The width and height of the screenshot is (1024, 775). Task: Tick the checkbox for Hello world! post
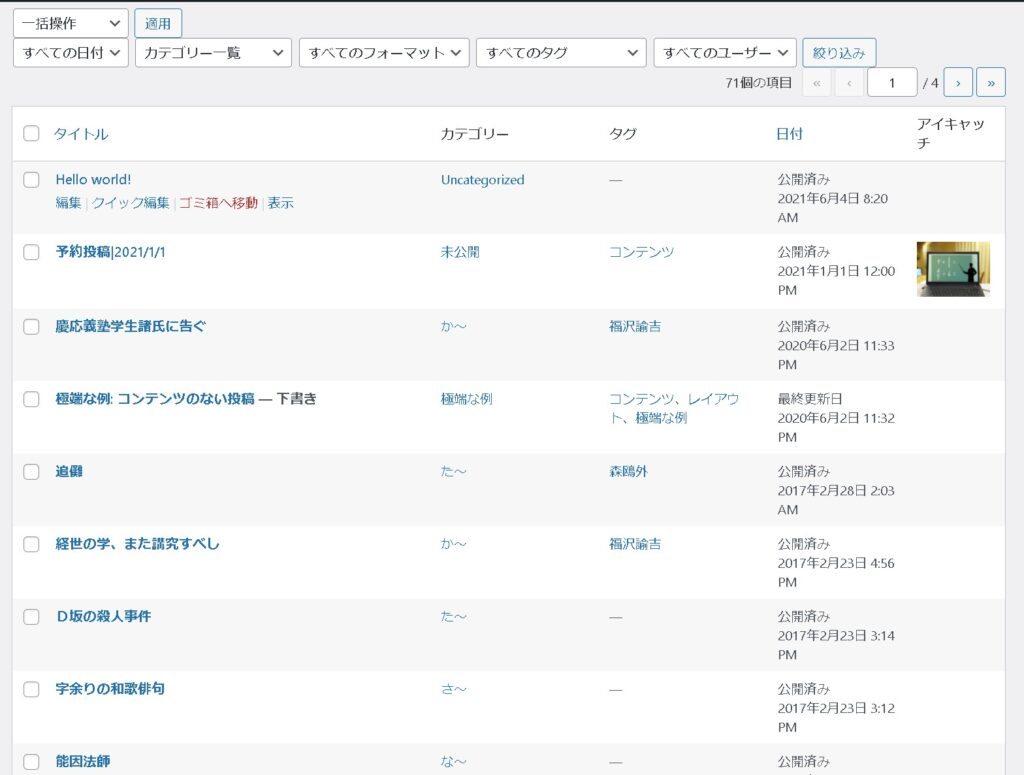32,180
